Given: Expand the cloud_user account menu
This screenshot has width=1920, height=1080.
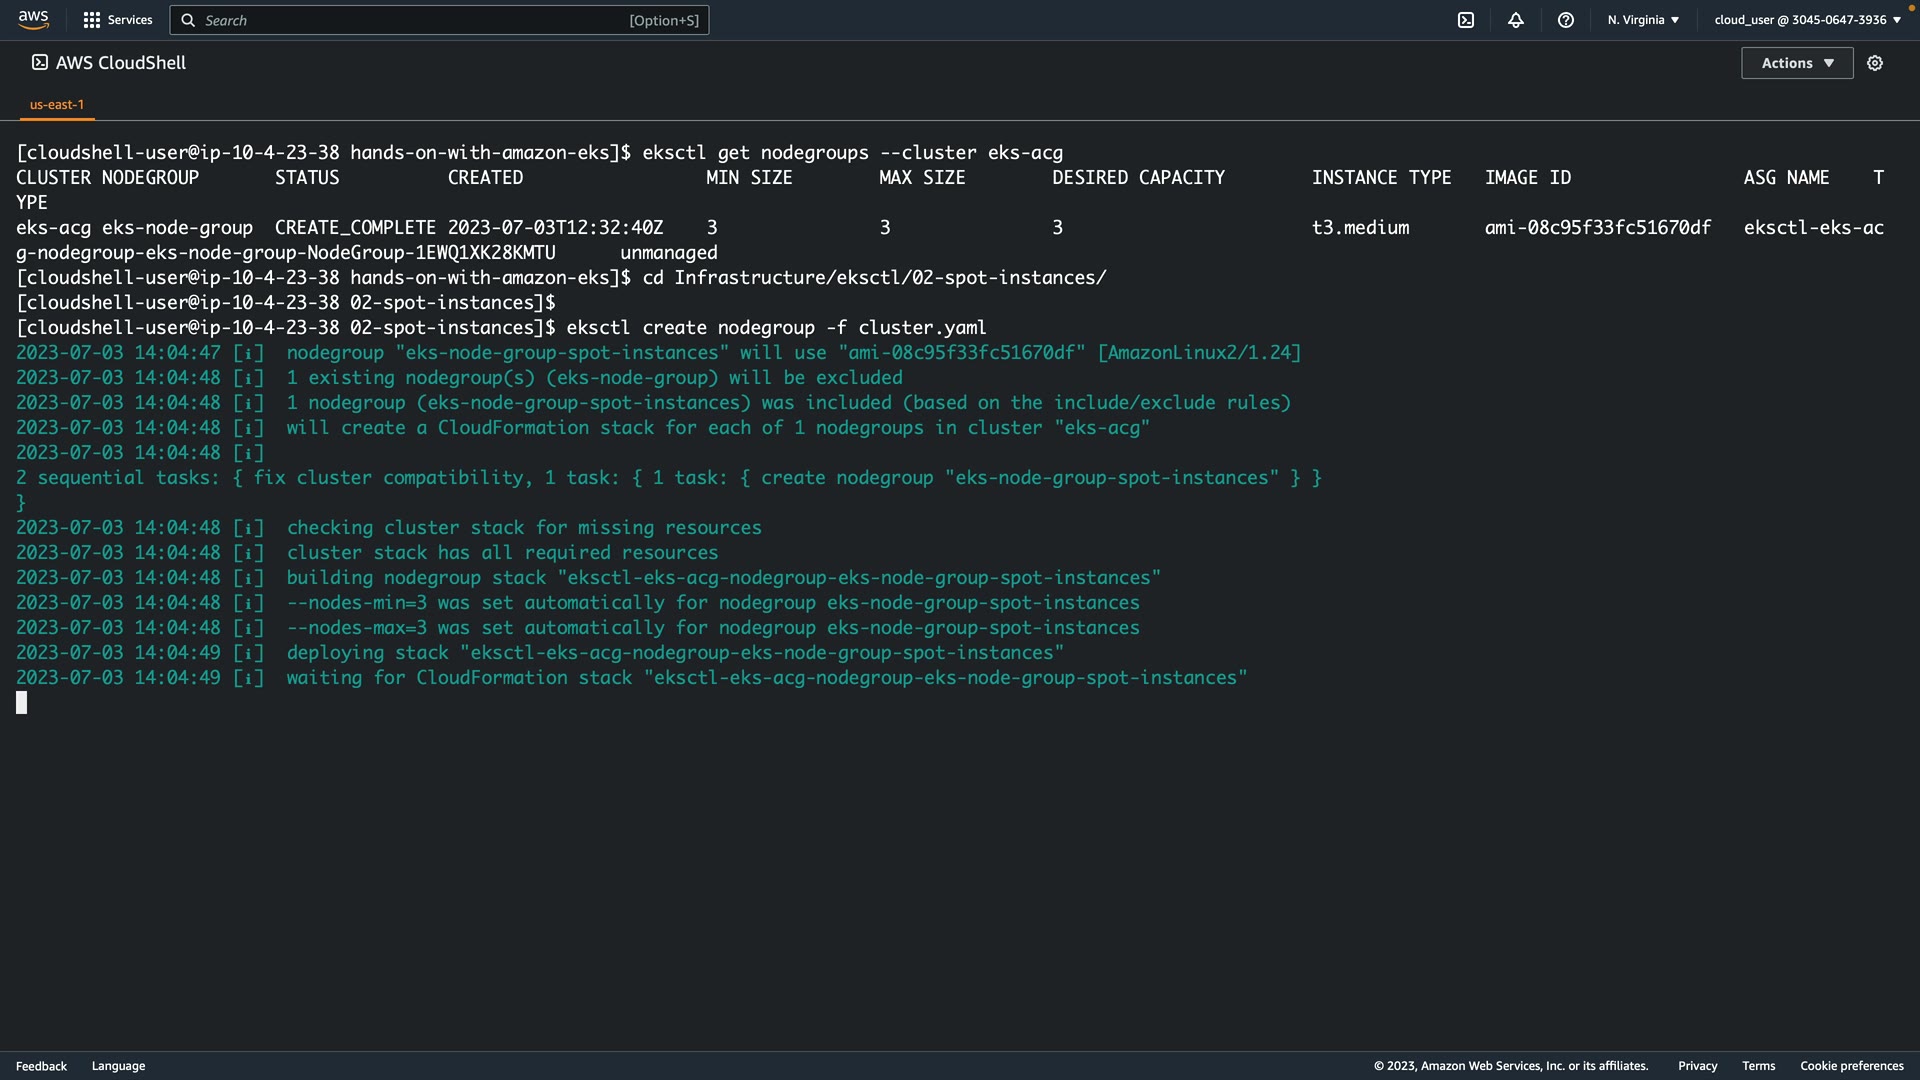Looking at the screenshot, I should 1807,20.
